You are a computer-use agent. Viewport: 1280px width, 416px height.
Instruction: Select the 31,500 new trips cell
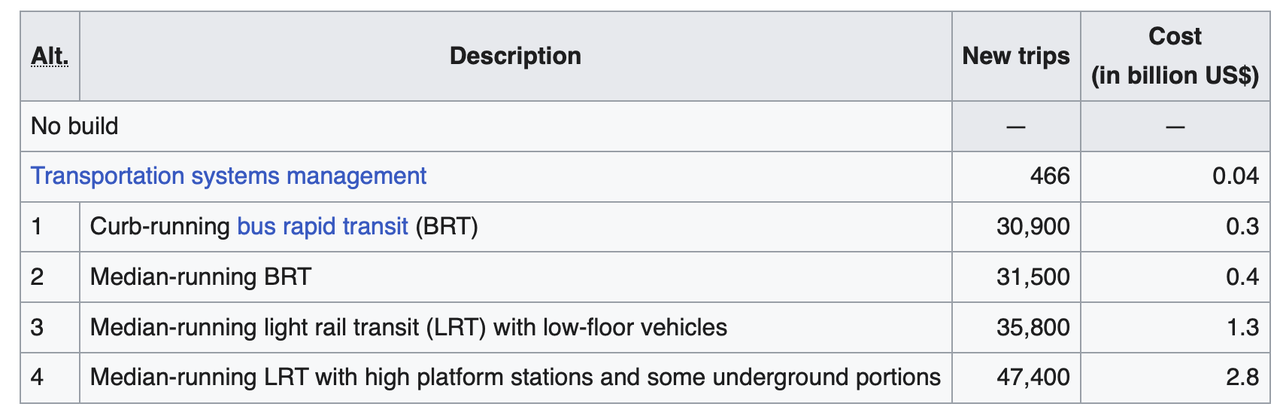[x=1033, y=276]
